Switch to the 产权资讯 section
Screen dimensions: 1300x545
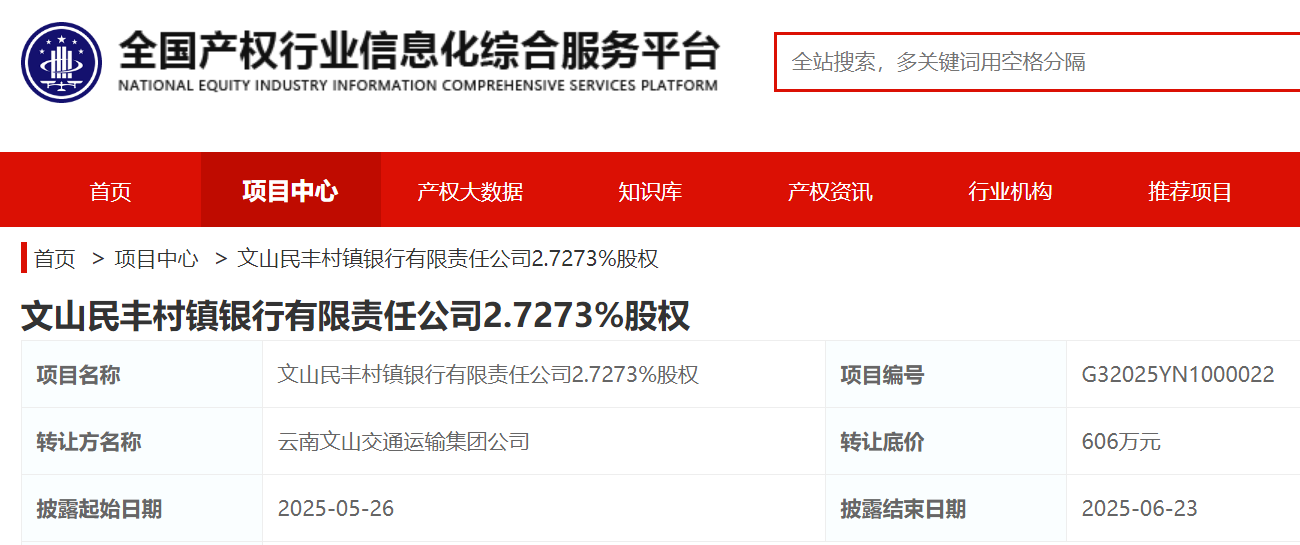click(x=830, y=191)
